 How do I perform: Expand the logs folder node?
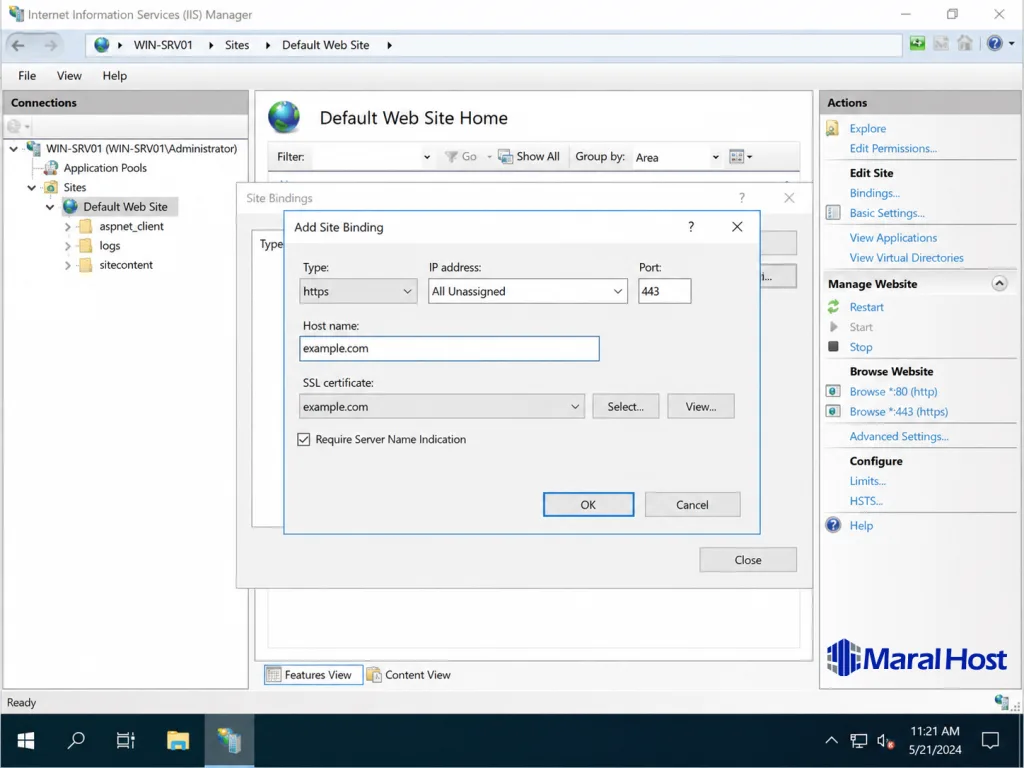67,246
